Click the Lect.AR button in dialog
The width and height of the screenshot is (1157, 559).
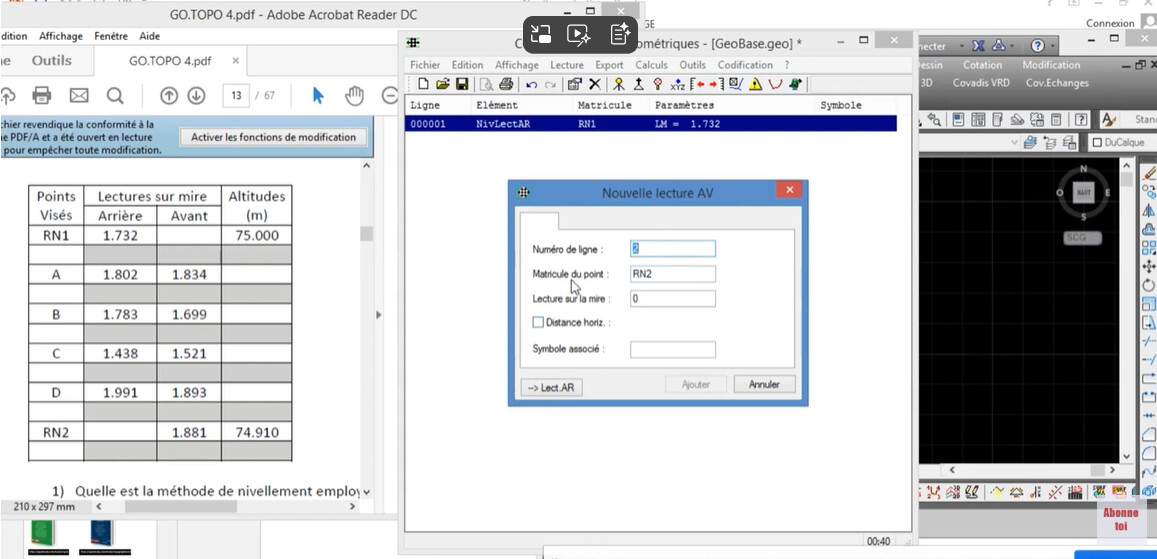click(551, 388)
